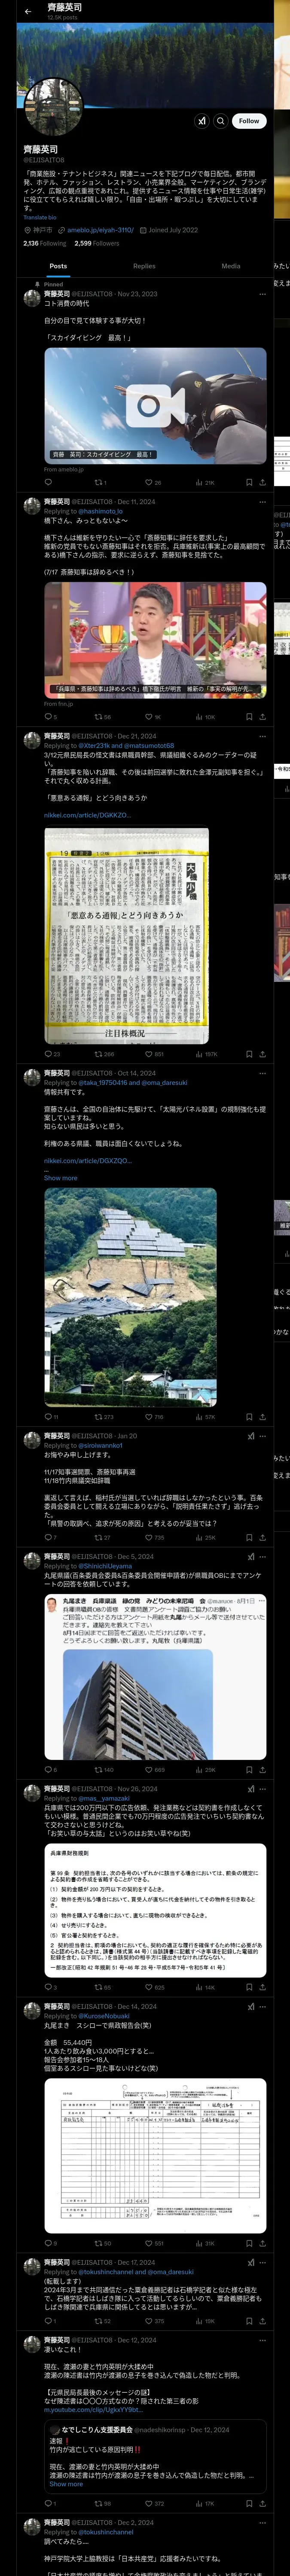Switch to the Replies tab

tap(144, 266)
